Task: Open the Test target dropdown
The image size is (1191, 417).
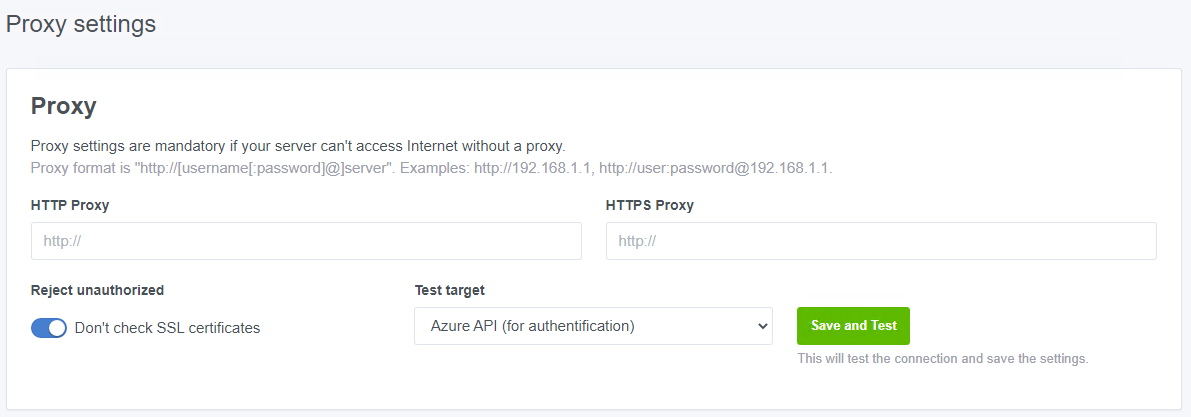Action: point(593,326)
